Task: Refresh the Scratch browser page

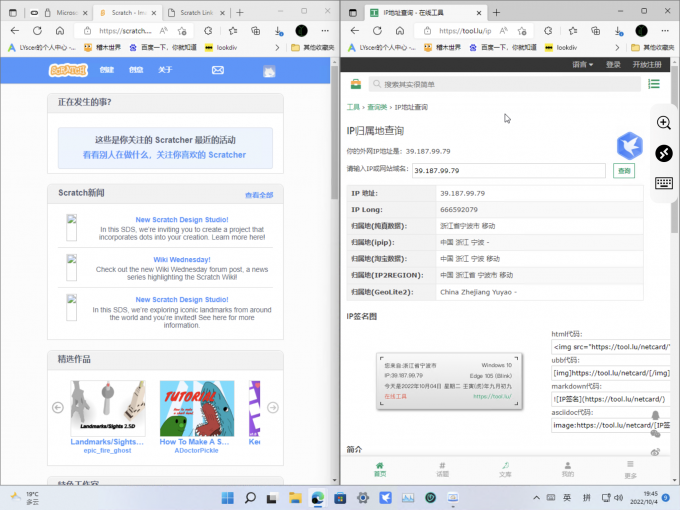Action: [37, 31]
